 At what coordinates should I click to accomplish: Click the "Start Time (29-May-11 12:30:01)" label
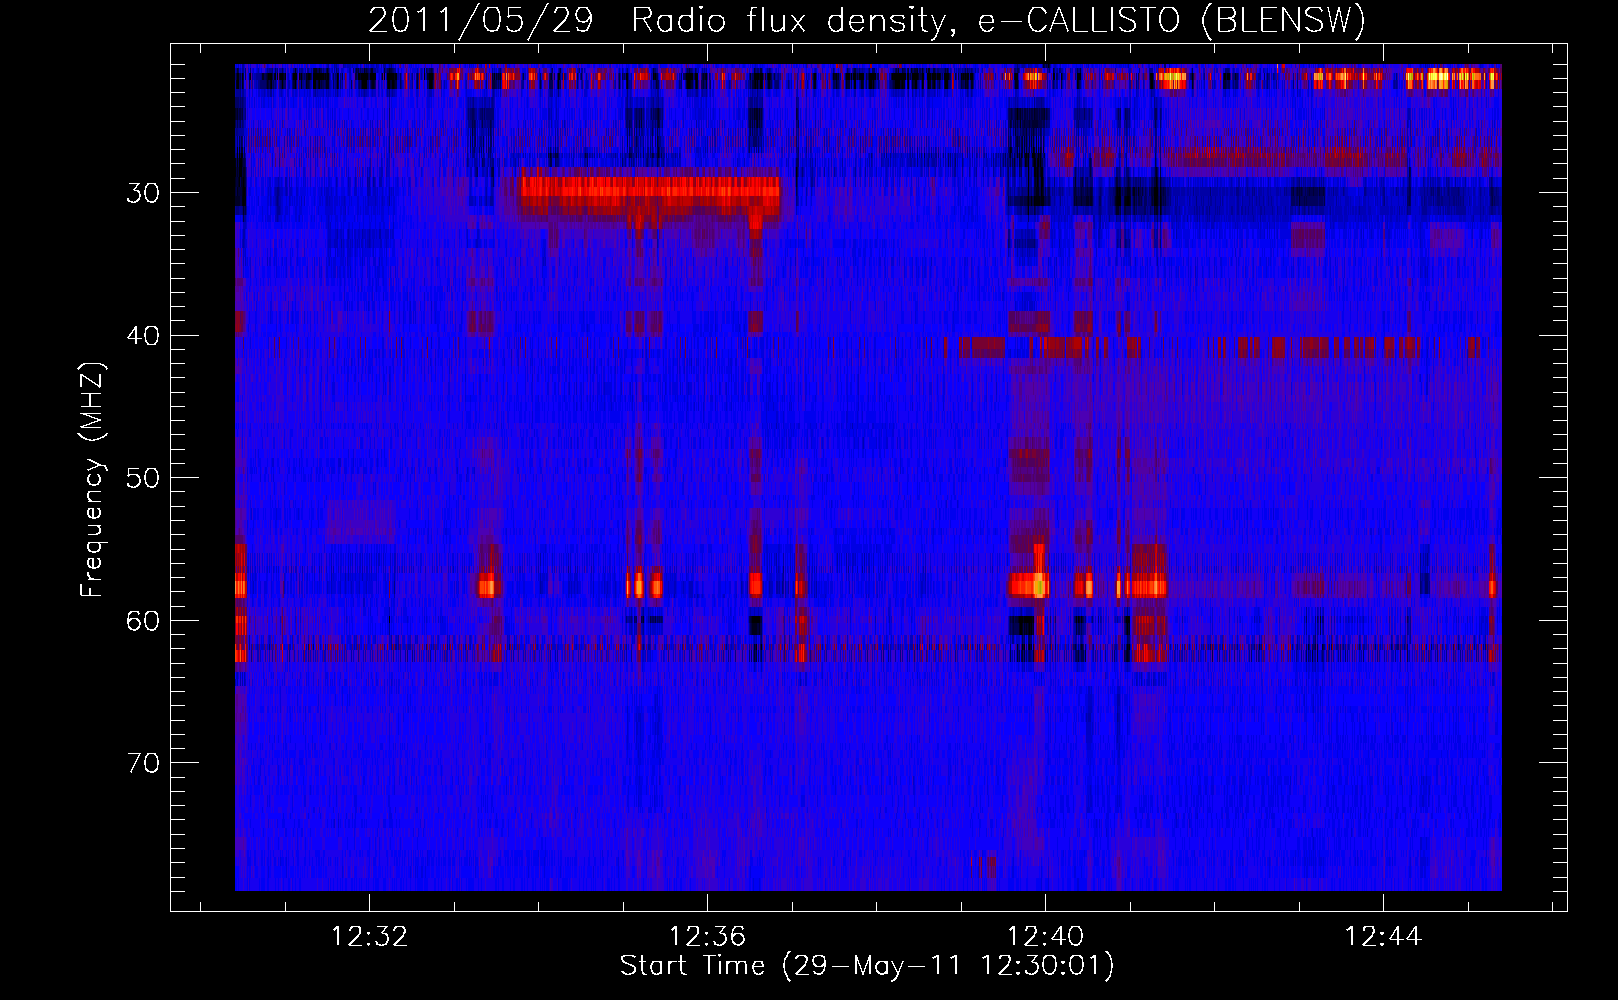coord(867,966)
